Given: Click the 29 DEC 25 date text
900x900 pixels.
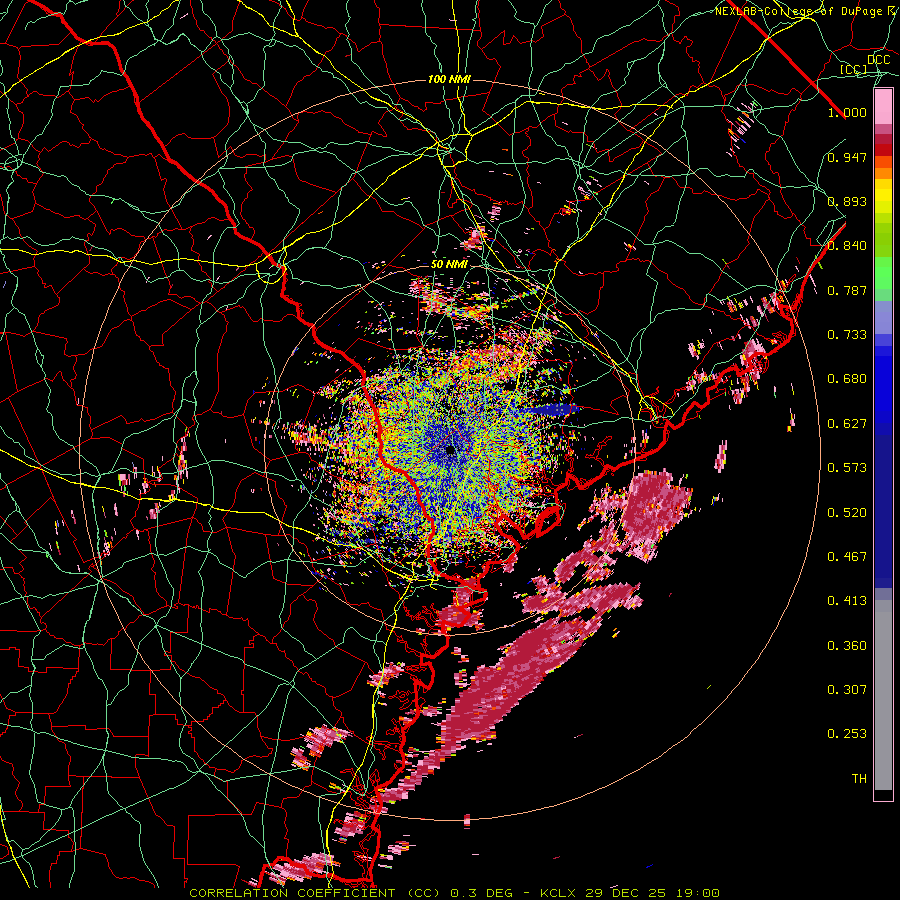Looking at the screenshot, I should [x=626, y=893].
